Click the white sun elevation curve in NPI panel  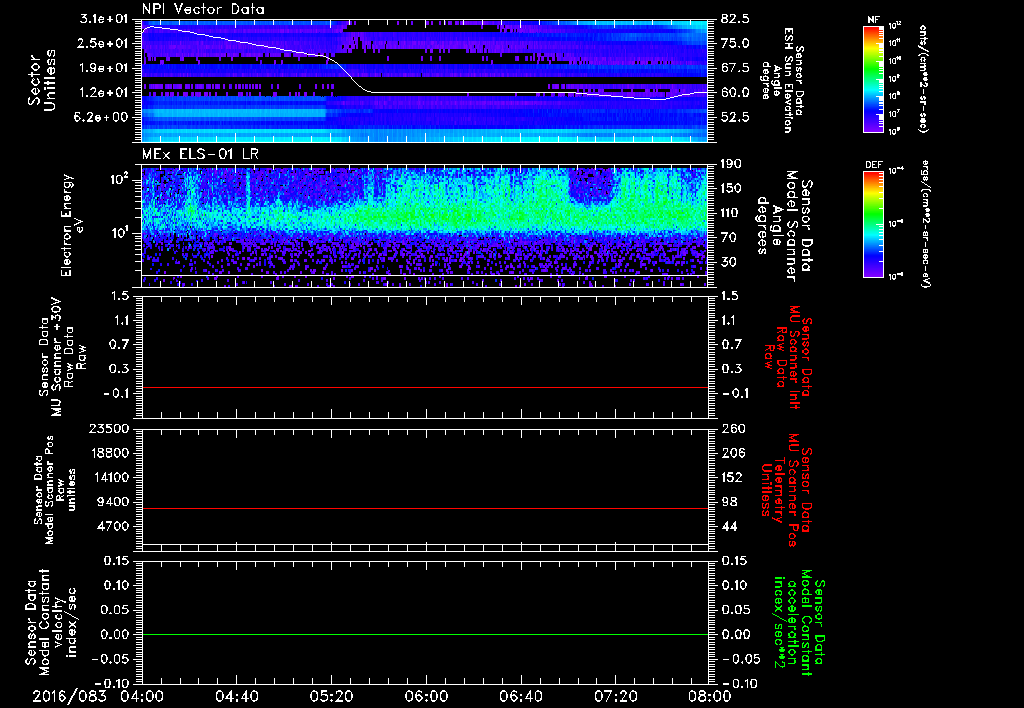[424, 93]
